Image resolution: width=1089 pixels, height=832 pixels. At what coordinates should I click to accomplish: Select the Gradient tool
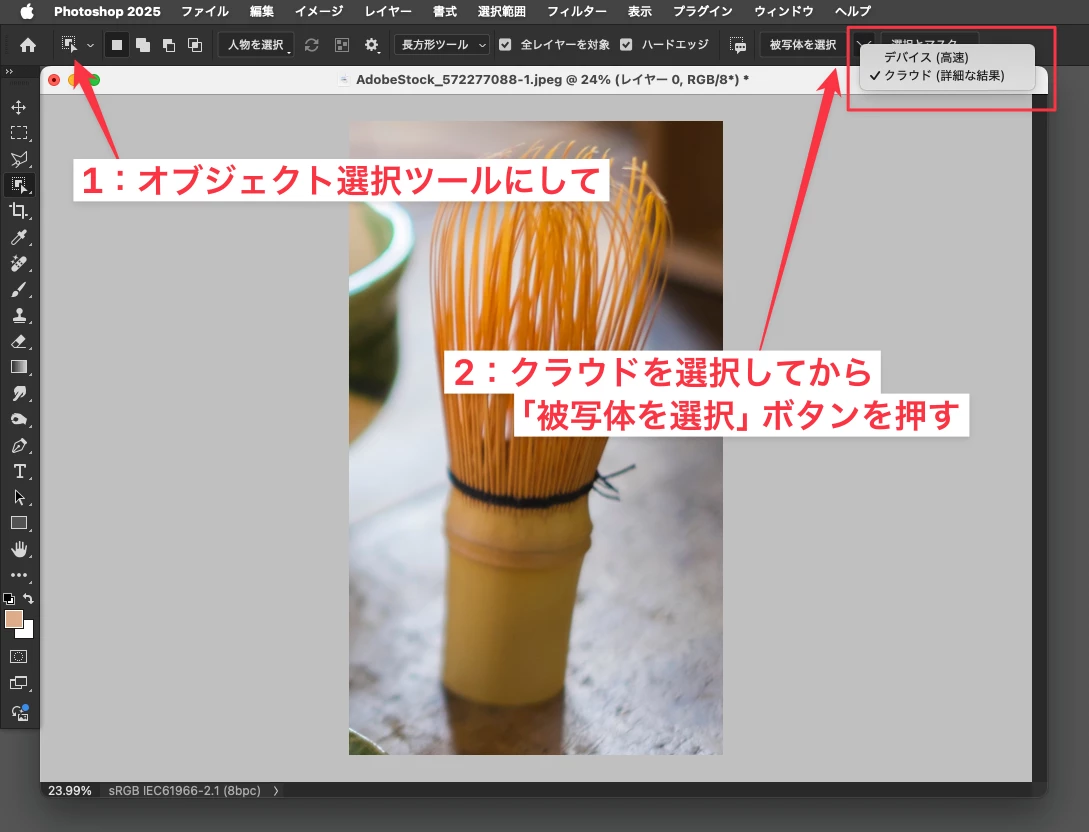(19, 367)
